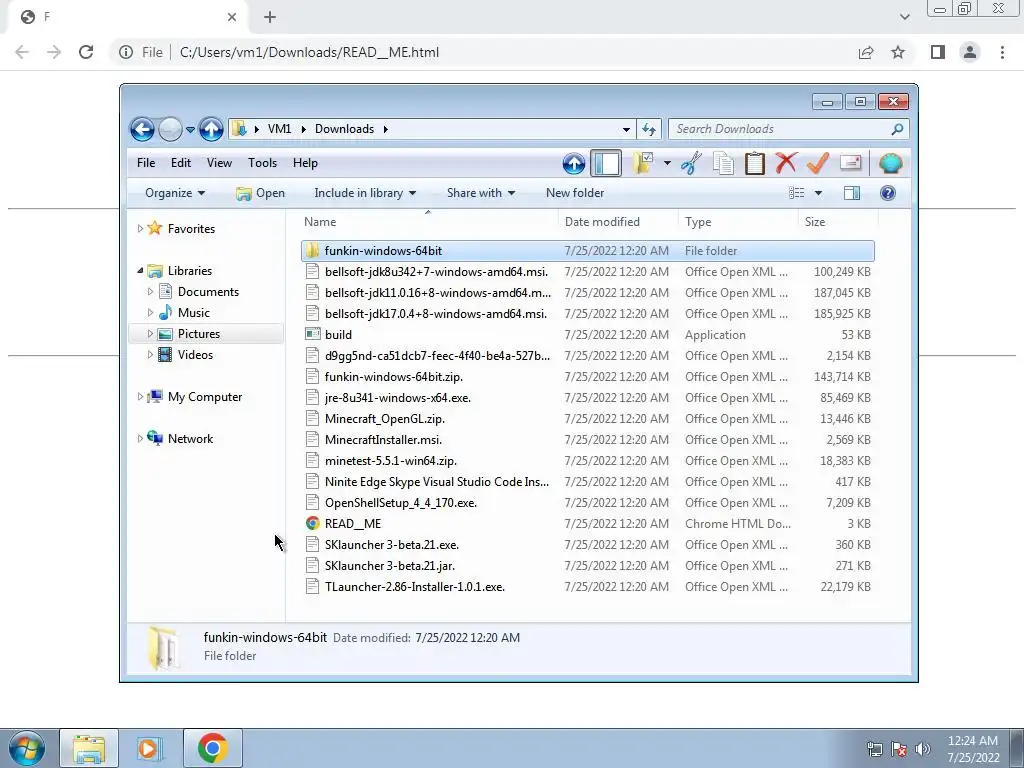Open the View menu
Image resolution: width=1024 pixels, height=768 pixels.
(x=219, y=163)
